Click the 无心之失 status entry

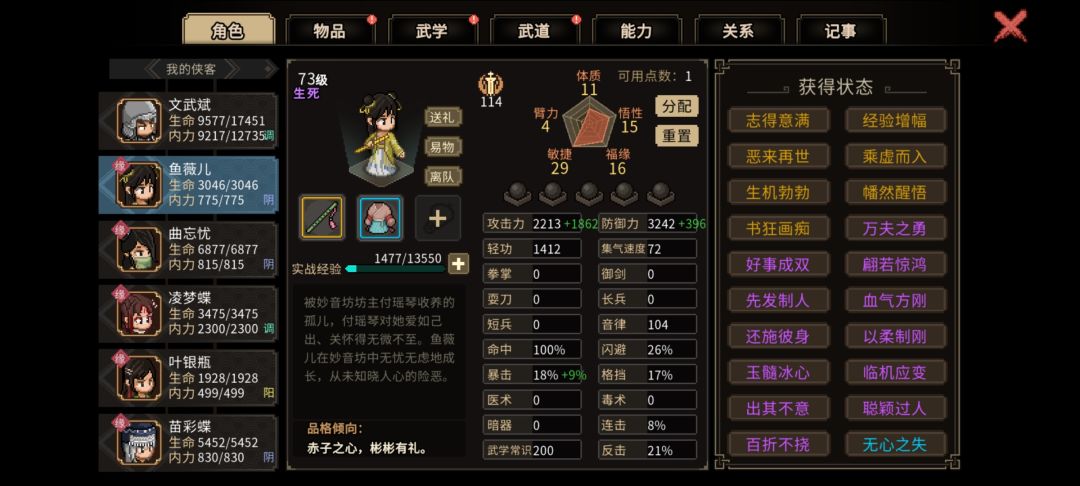895,445
